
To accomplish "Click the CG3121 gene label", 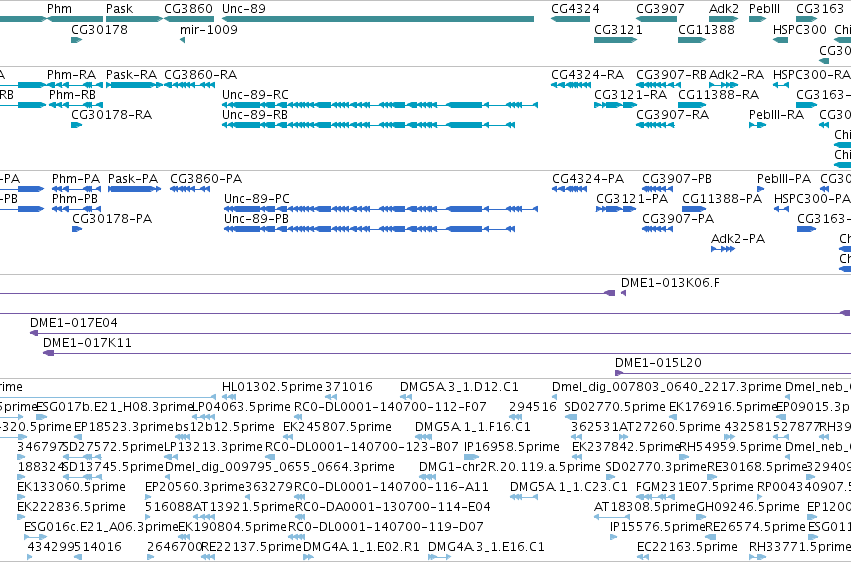I will pos(618,29).
